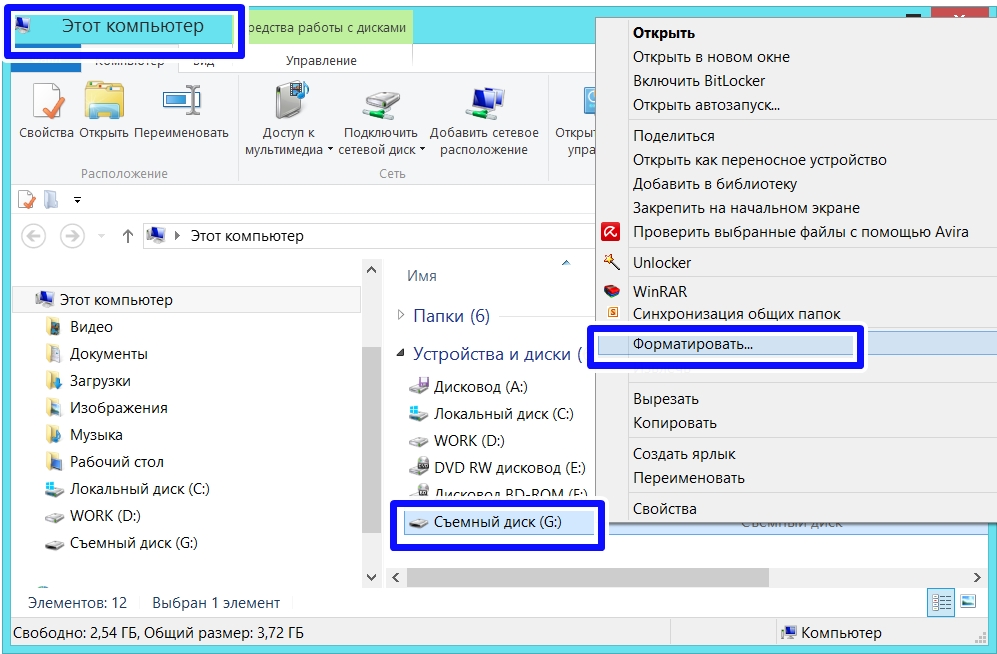This screenshot has height=654, width=997.
Task: Click the Back navigation arrow button
Action: [34, 237]
